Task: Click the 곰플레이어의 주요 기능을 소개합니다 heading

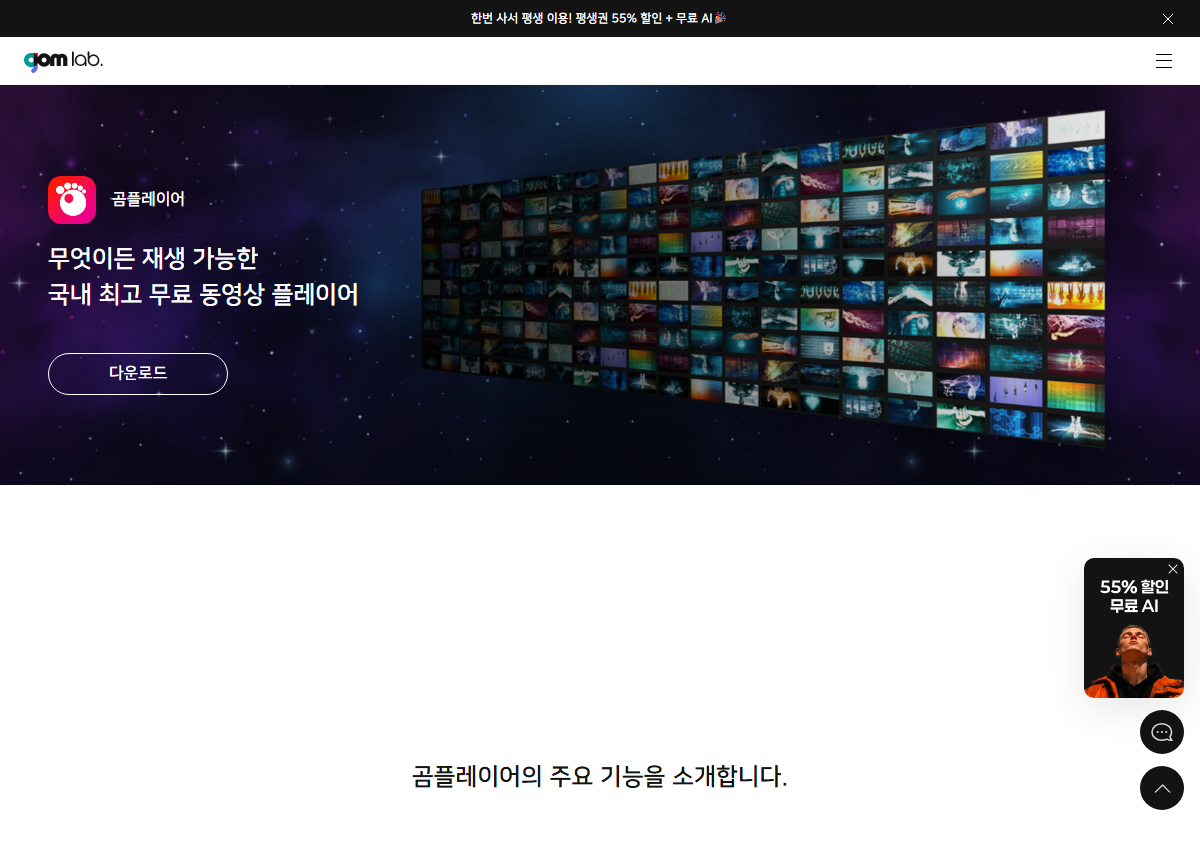Action: click(600, 776)
